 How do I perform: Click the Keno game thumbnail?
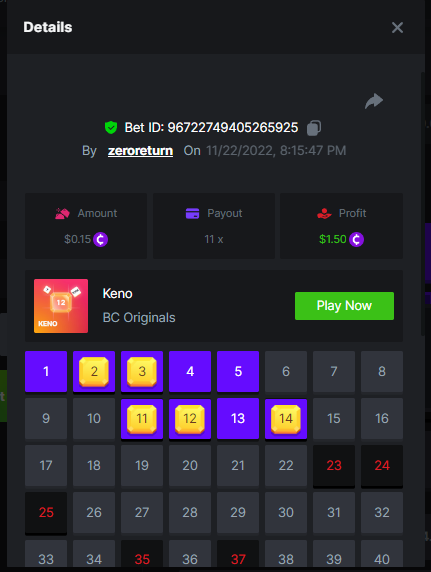tap(61, 306)
